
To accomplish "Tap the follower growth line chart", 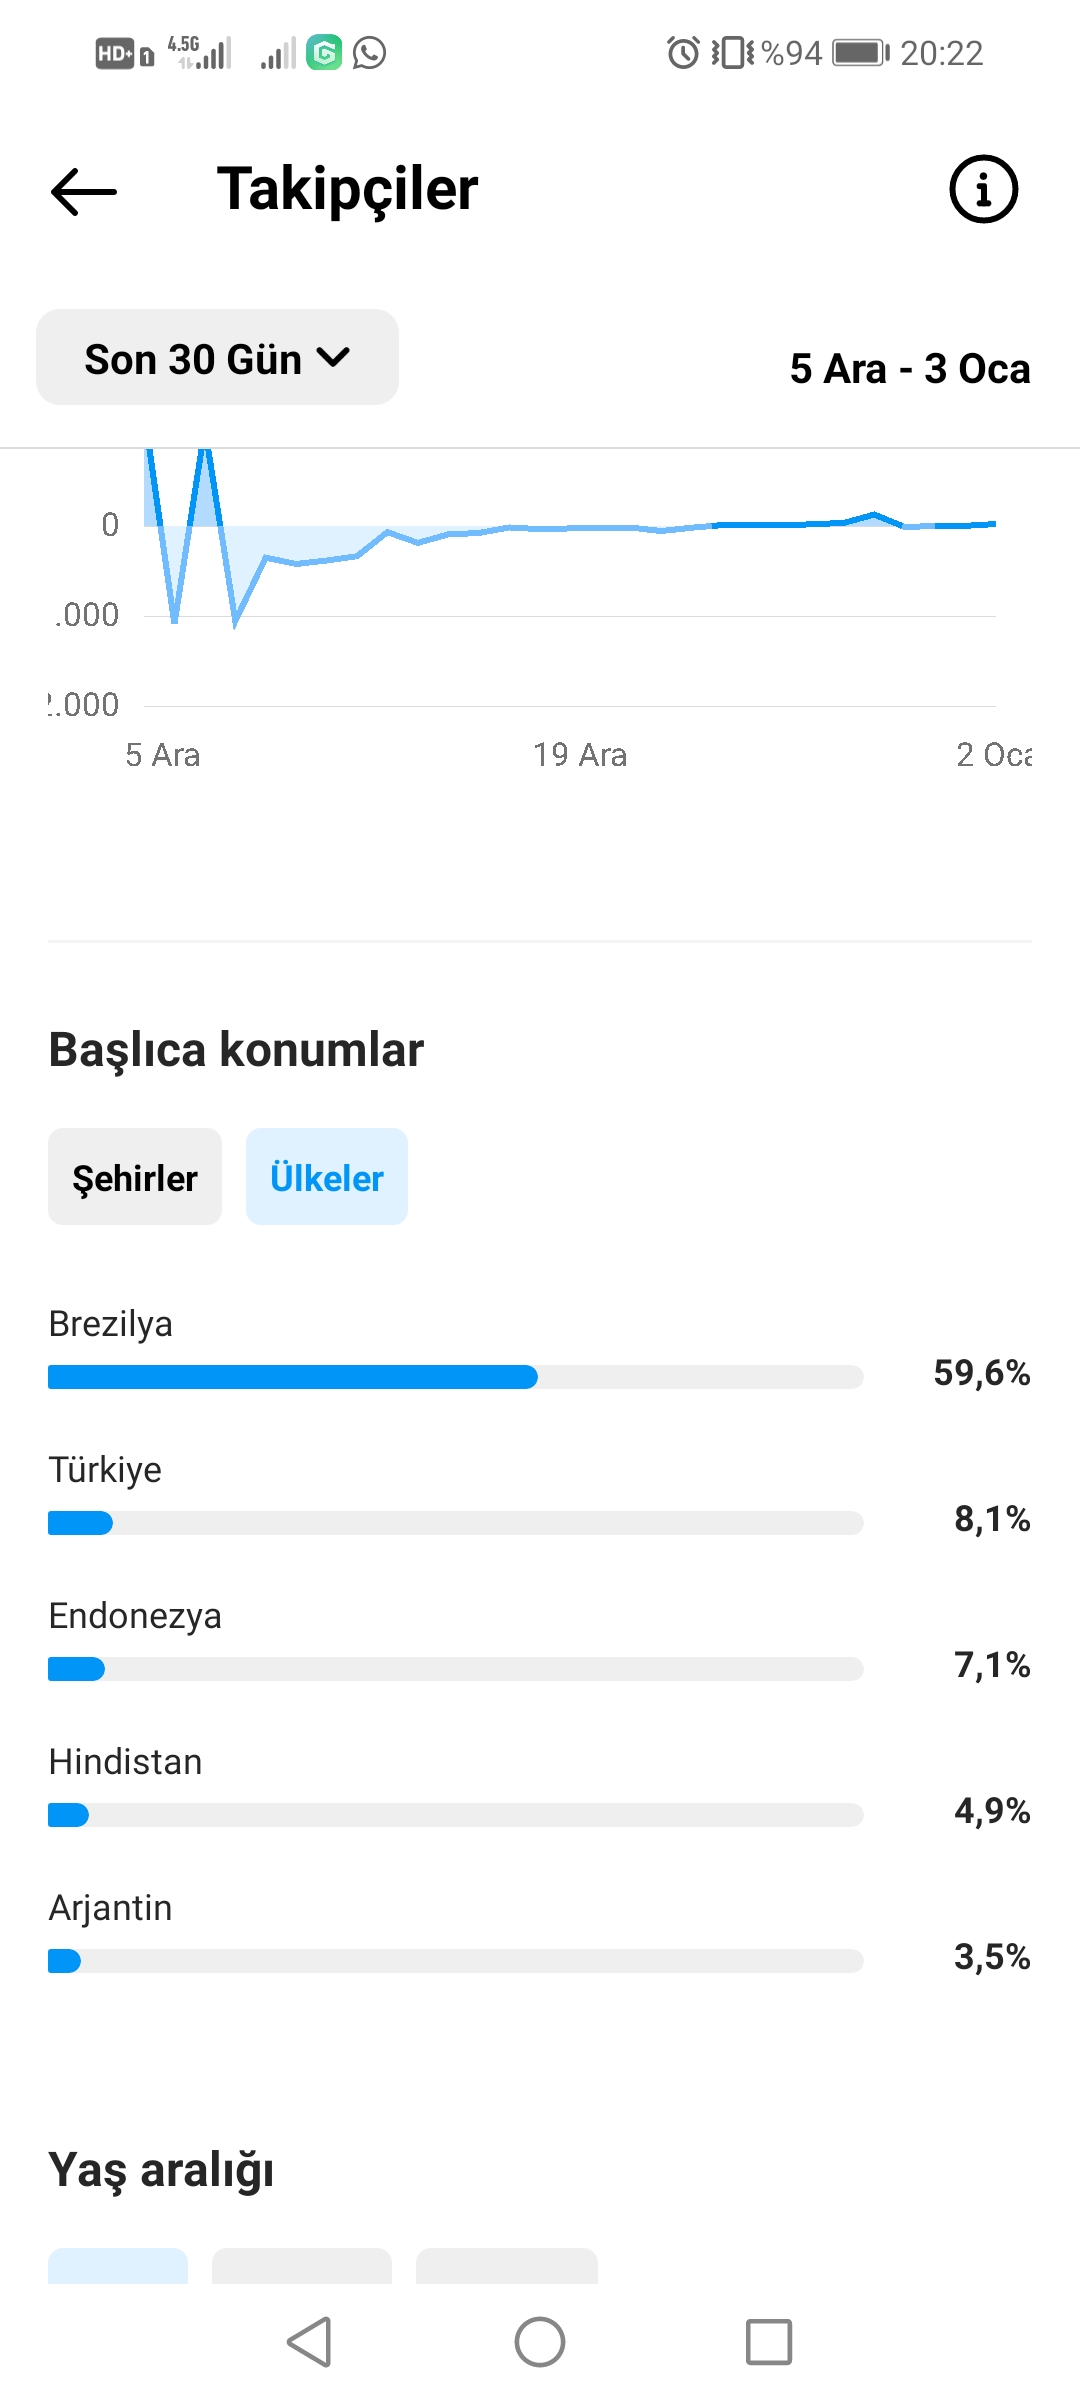I will point(570,580).
